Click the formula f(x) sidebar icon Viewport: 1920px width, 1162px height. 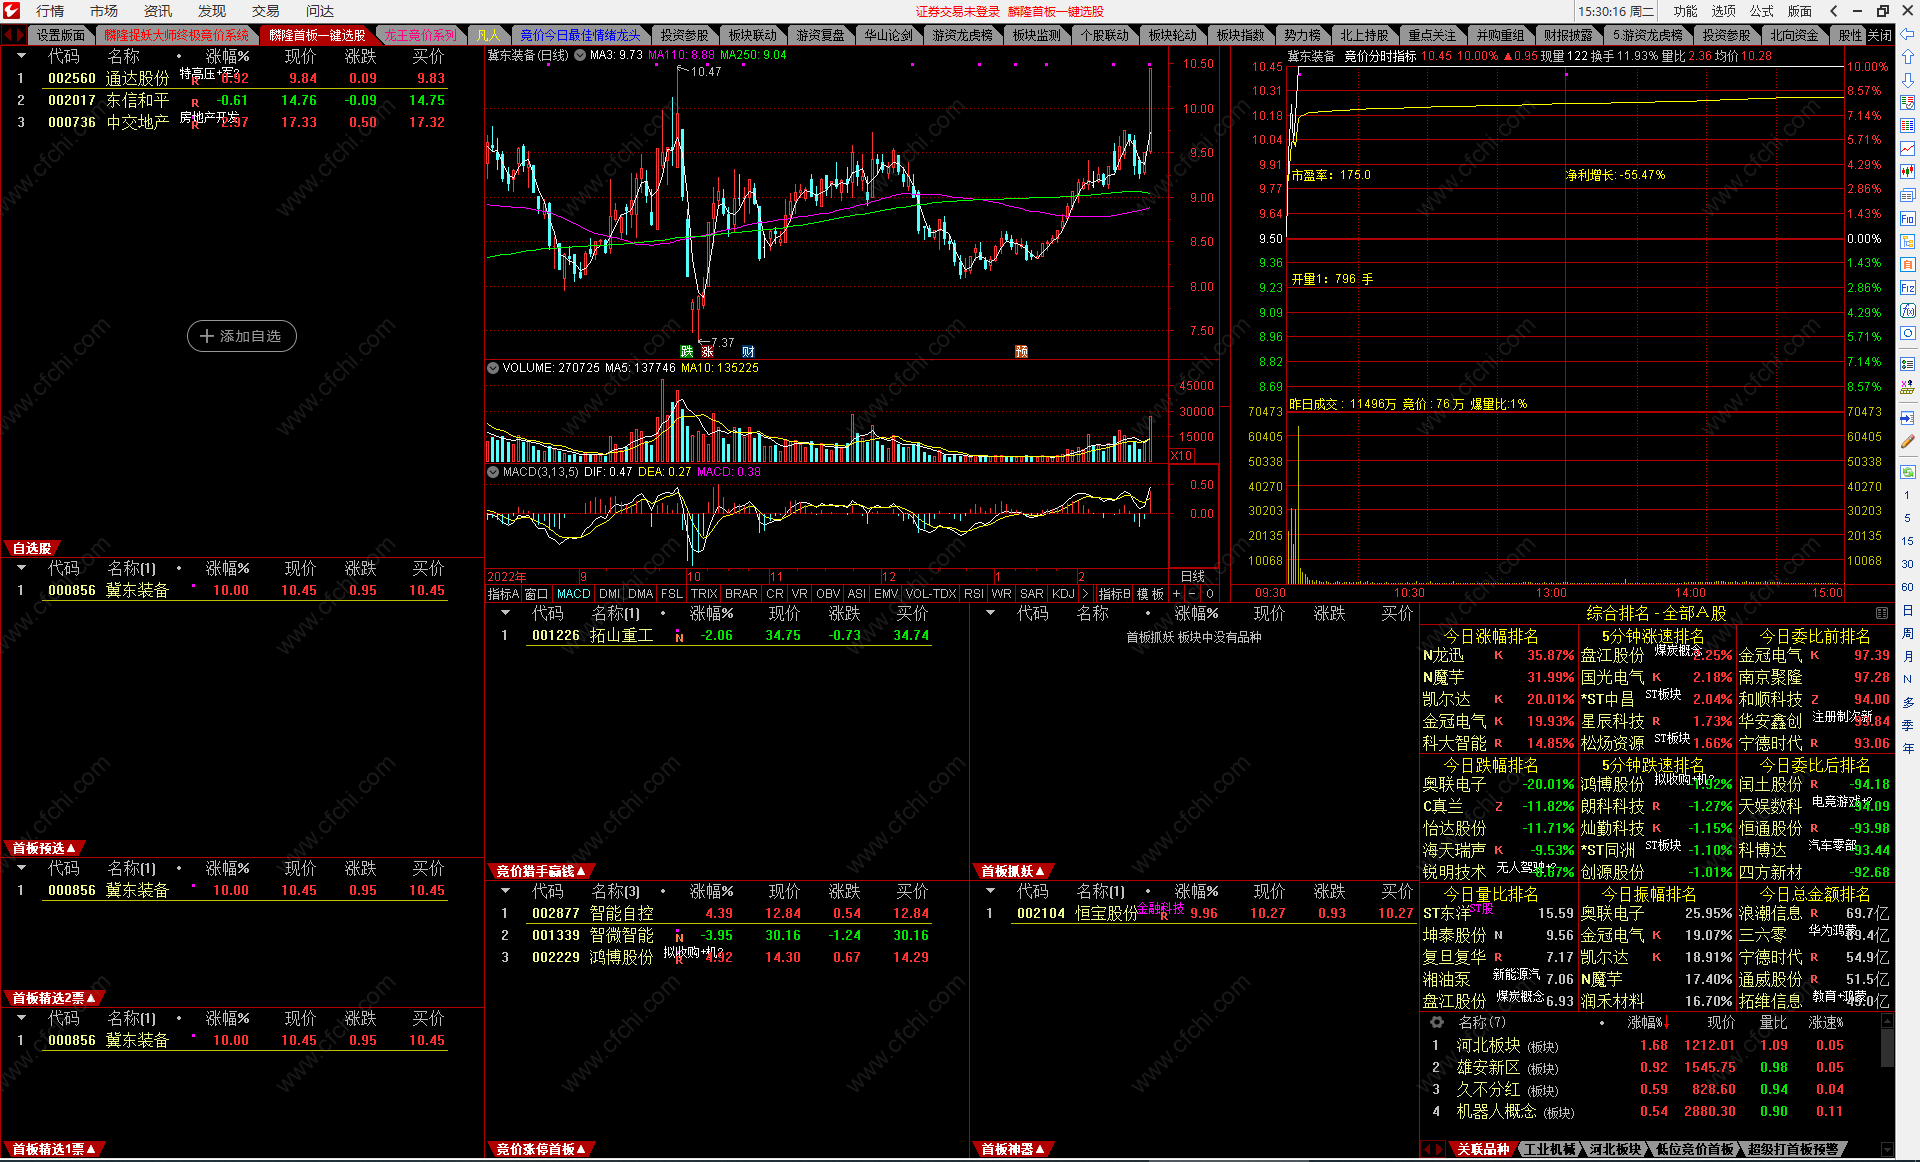coord(1907,310)
